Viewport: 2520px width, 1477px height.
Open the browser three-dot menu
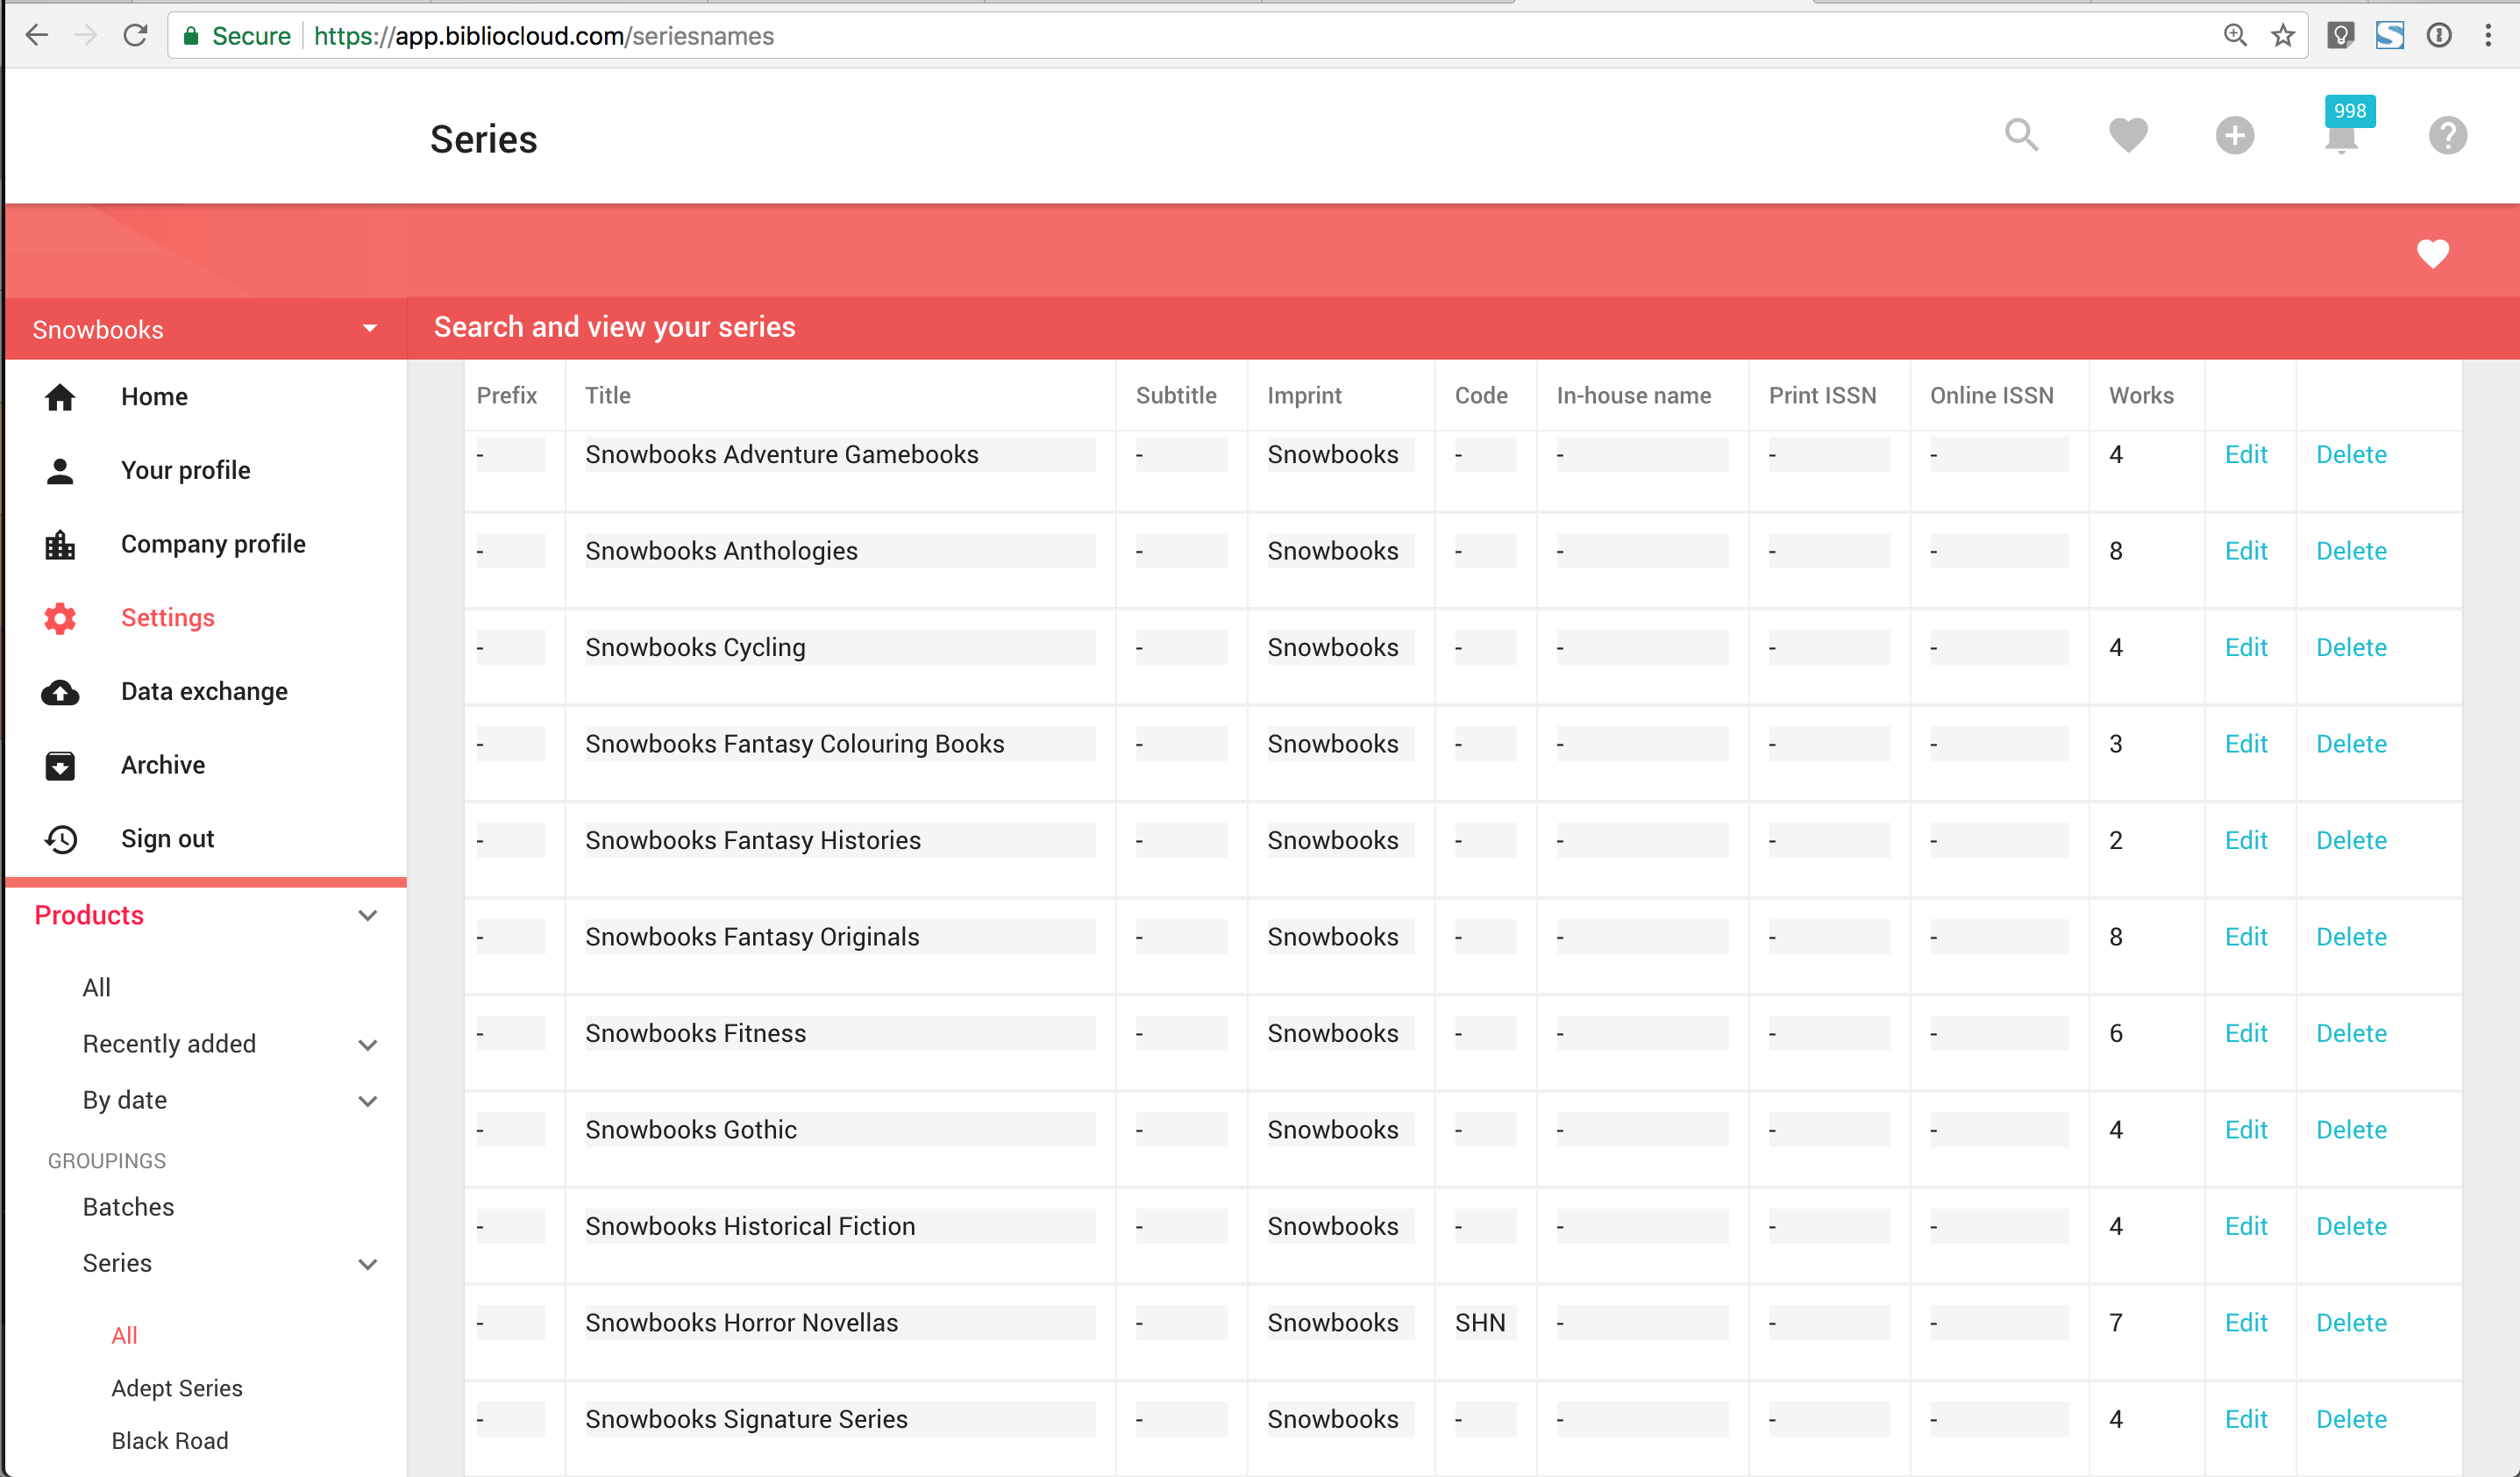(2488, 36)
